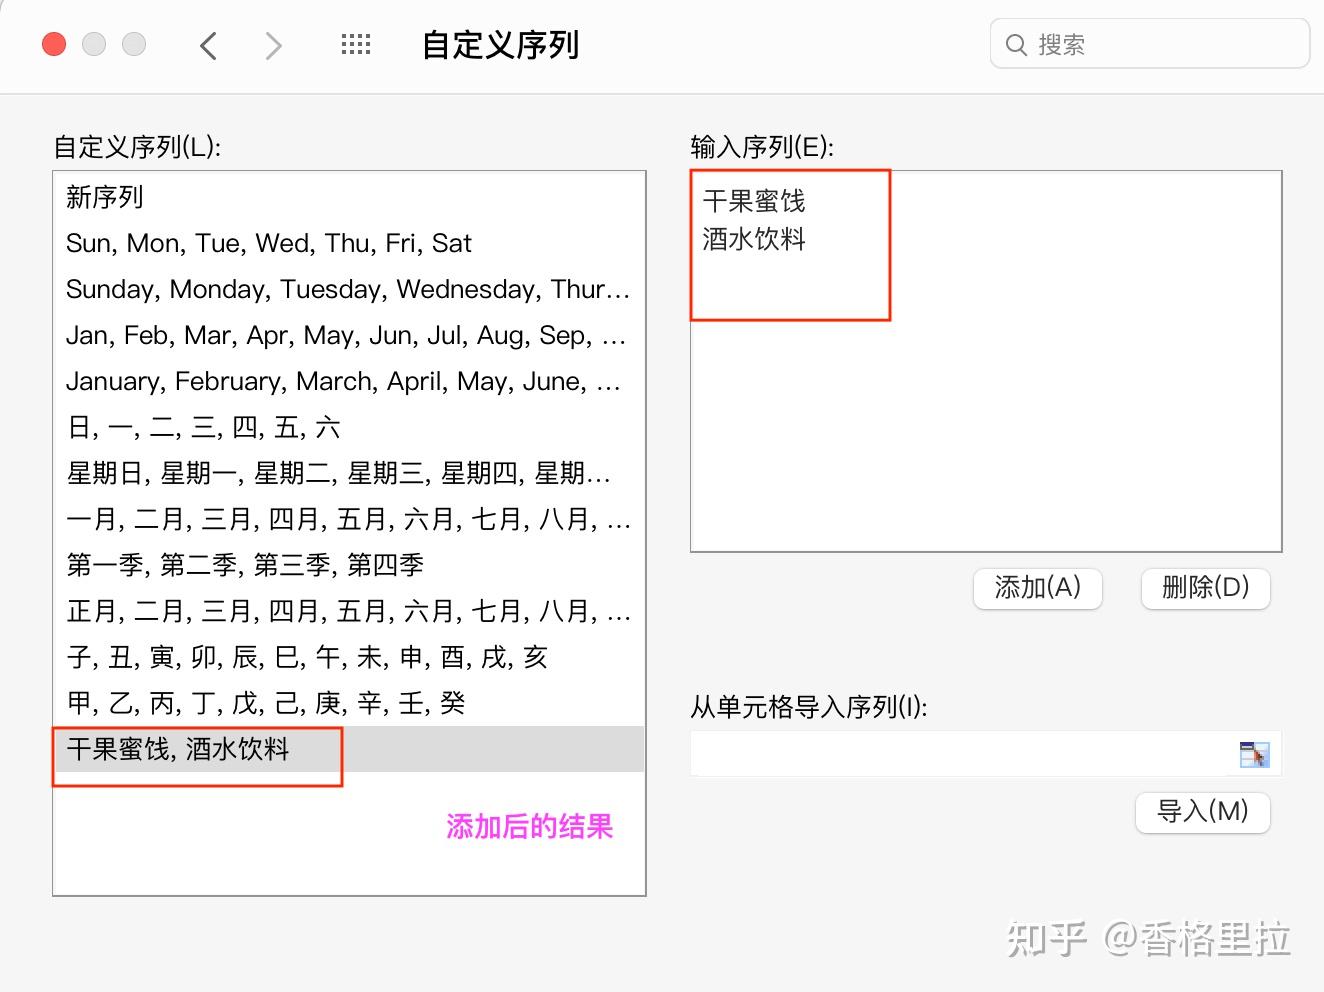Select the 干果蜜饯, 酒水饮料 list entry
1324x992 pixels.
(349, 749)
